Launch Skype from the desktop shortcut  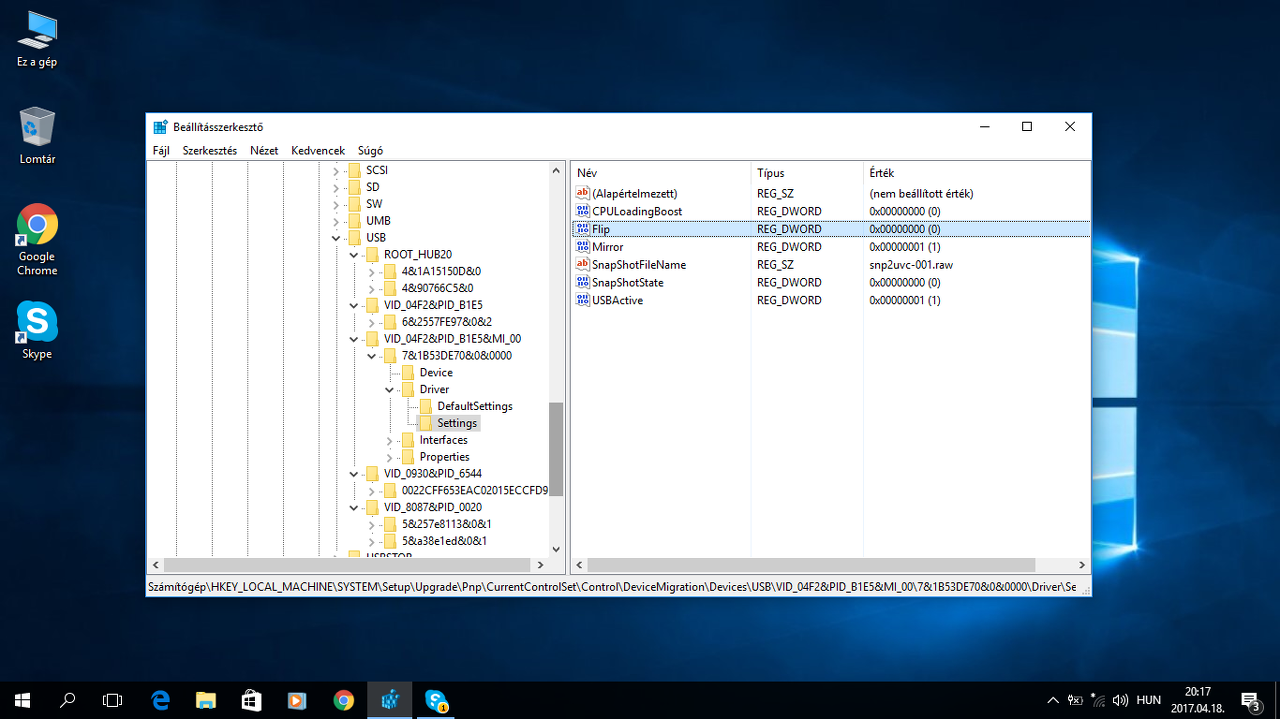click(x=37, y=330)
